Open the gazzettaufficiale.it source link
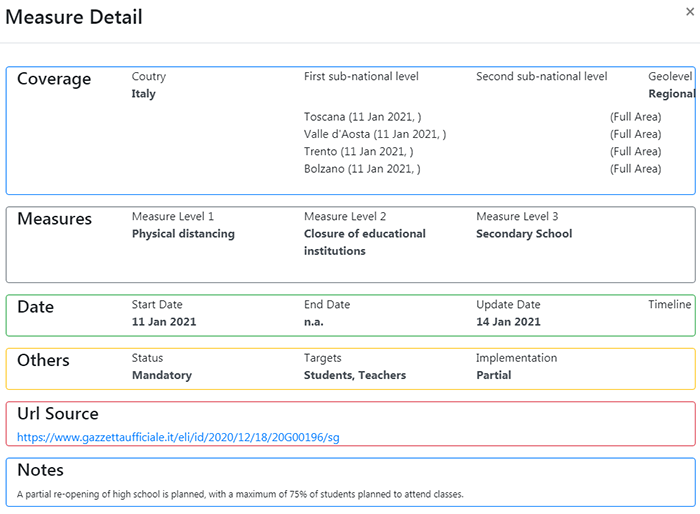The image size is (700, 514). coord(178,437)
